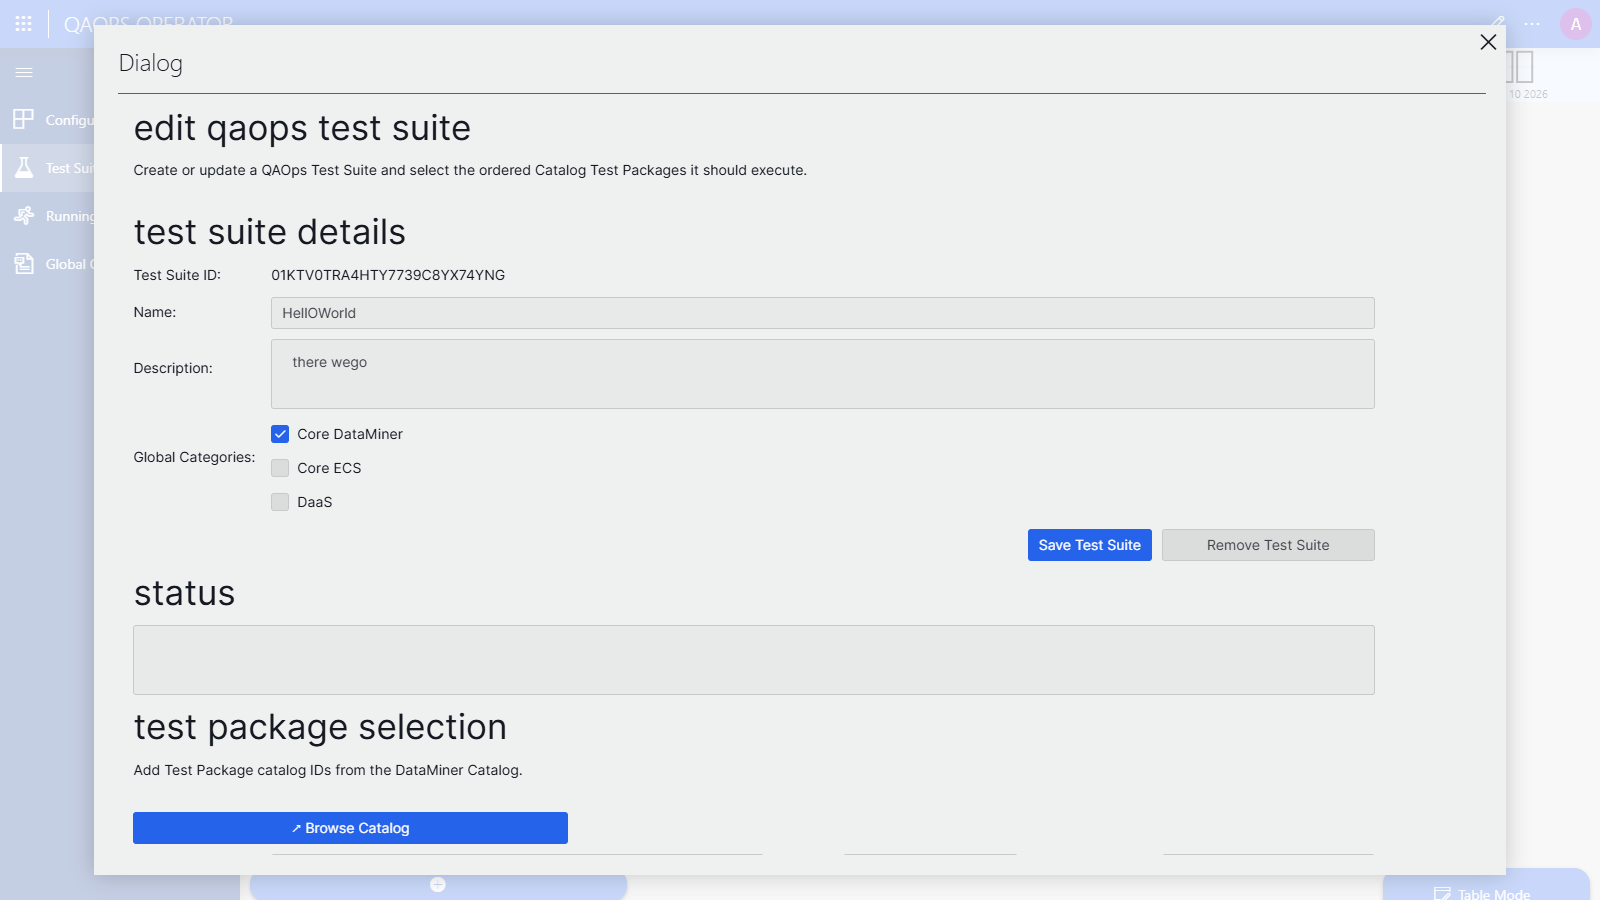The image size is (1600, 900).
Task: Click the Browse Catalog button
Action: coord(350,828)
